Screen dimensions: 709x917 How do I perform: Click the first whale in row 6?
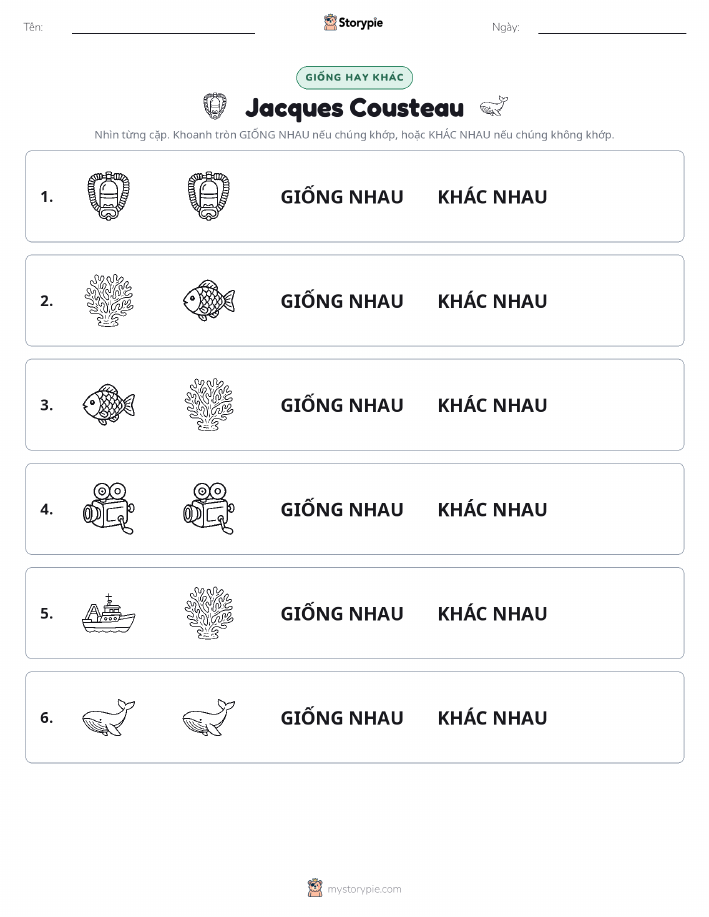[109, 717]
